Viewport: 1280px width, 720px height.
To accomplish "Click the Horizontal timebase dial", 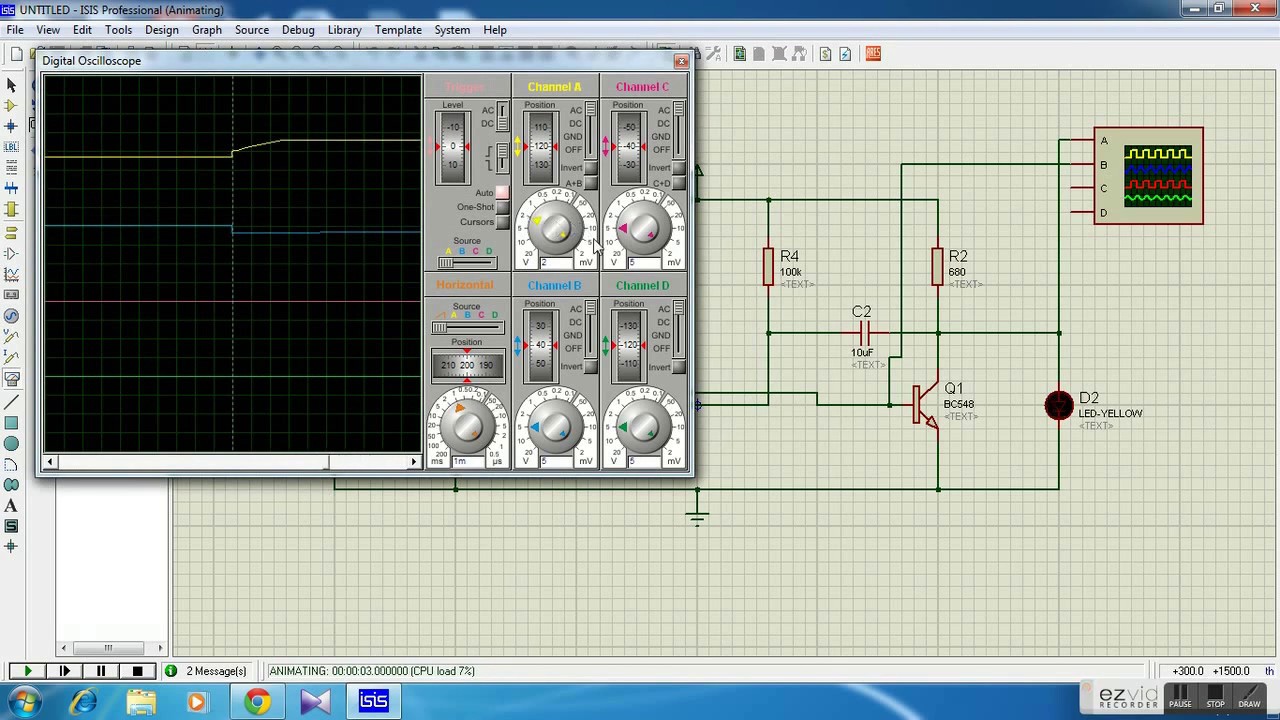I will pos(467,428).
